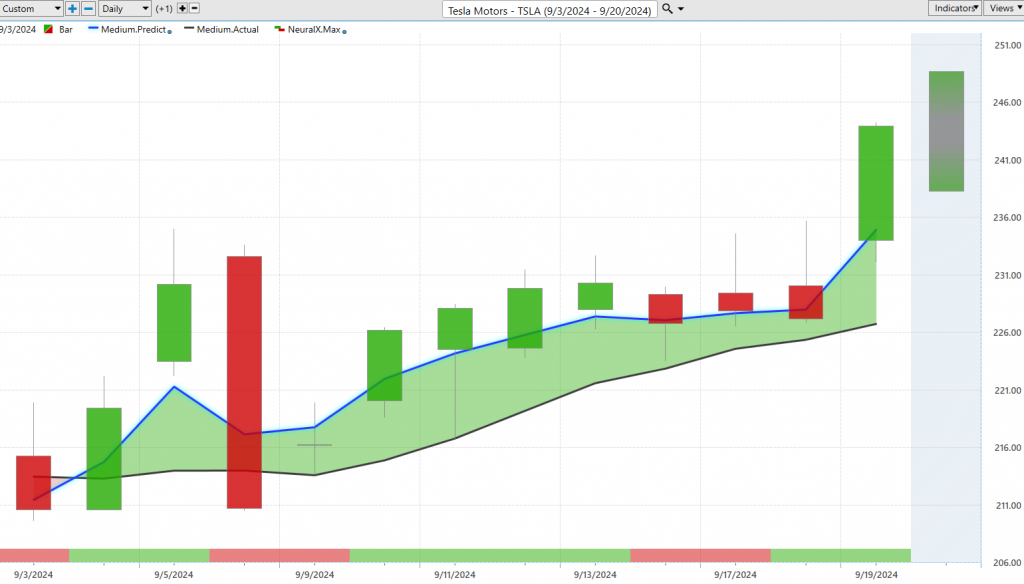1024x584 pixels.
Task: Click the green 9/11/2024 candlestick
Action: point(455,329)
